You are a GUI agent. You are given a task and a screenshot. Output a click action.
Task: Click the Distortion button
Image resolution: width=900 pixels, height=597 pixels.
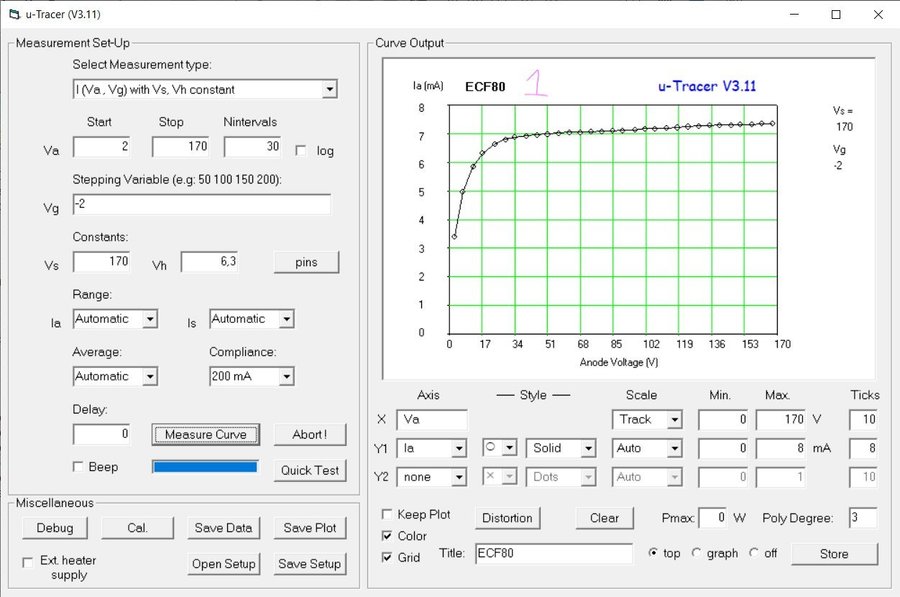[x=508, y=518]
